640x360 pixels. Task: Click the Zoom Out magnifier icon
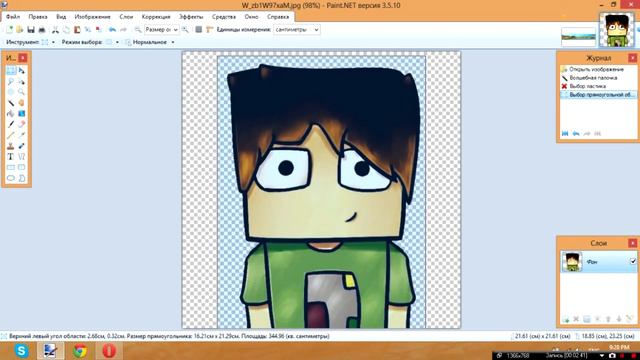pos(138,30)
